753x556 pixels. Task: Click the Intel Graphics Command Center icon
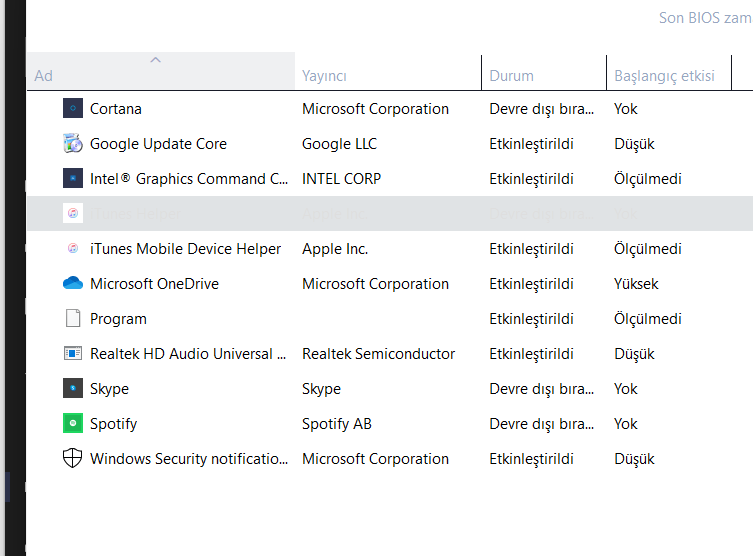[x=73, y=179]
